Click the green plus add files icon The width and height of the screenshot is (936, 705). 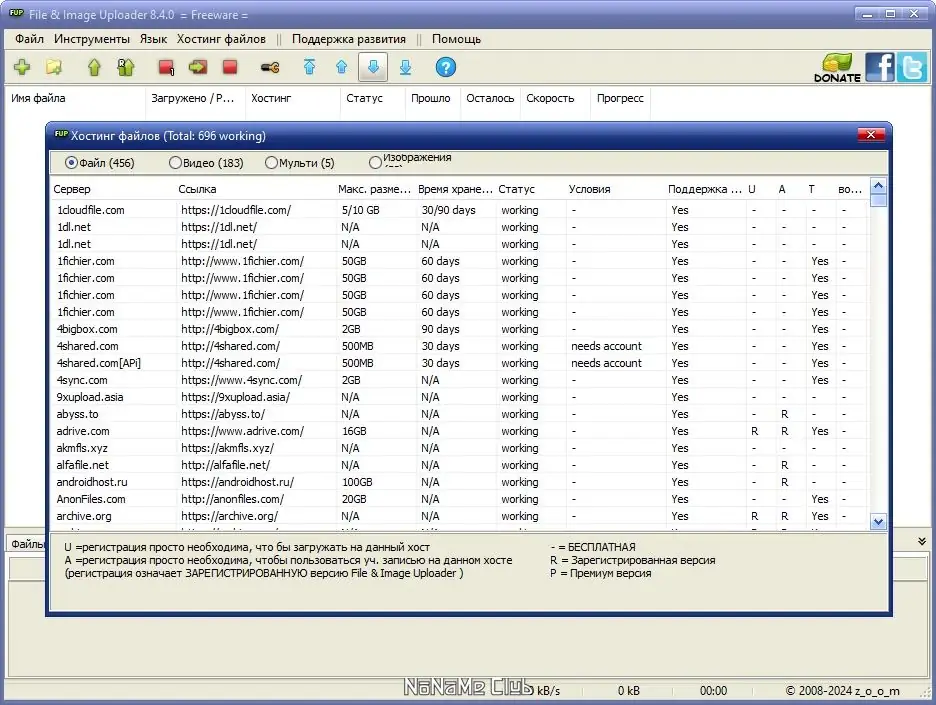[x=22, y=67]
